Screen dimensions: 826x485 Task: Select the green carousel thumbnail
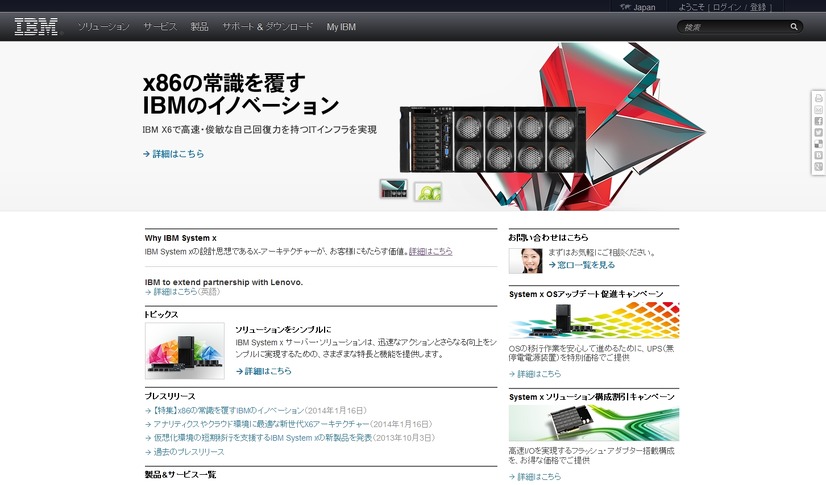tap(428, 192)
